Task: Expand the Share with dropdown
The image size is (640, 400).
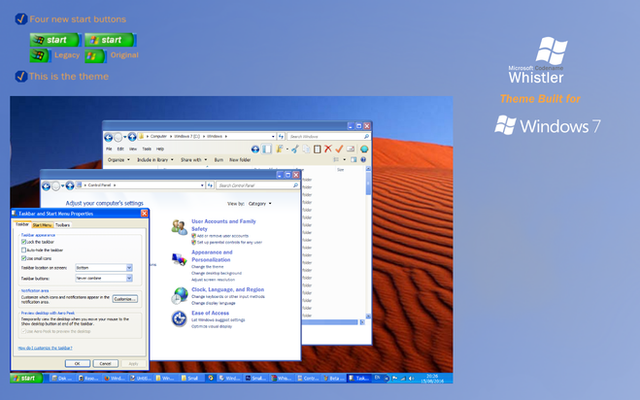Action: 194,160
